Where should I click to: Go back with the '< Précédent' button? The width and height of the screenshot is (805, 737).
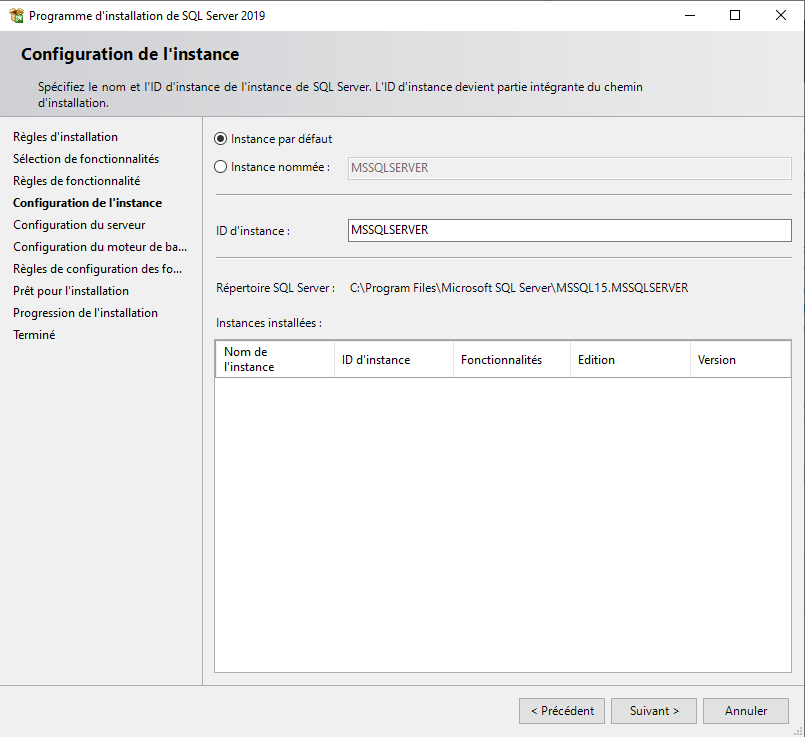coord(562,711)
